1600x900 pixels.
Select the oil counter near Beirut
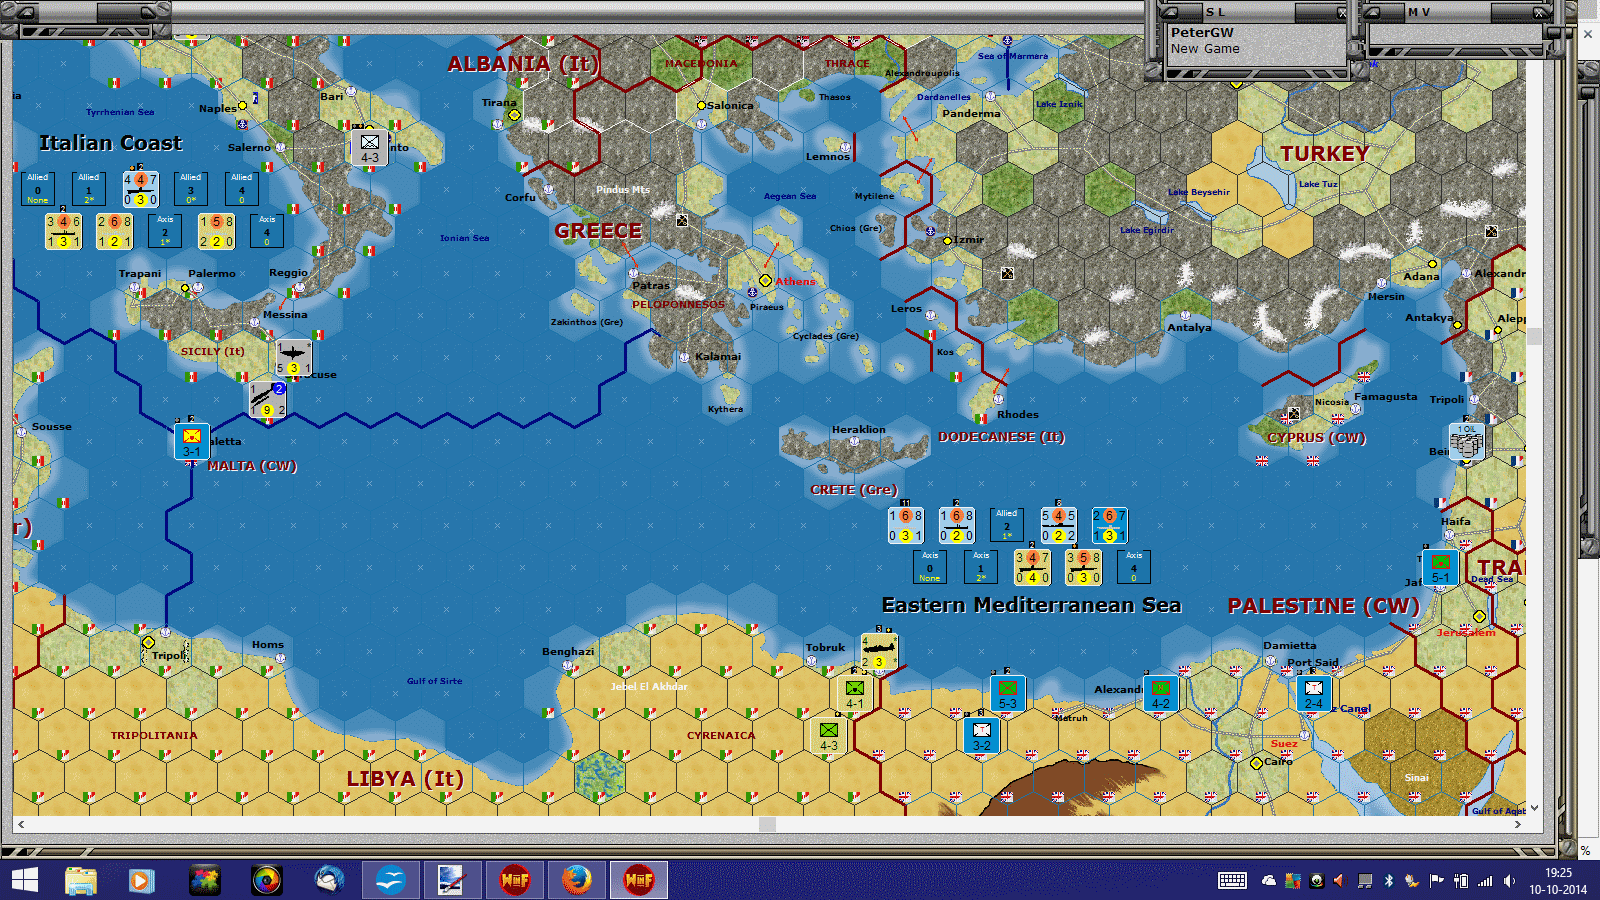click(x=1466, y=442)
